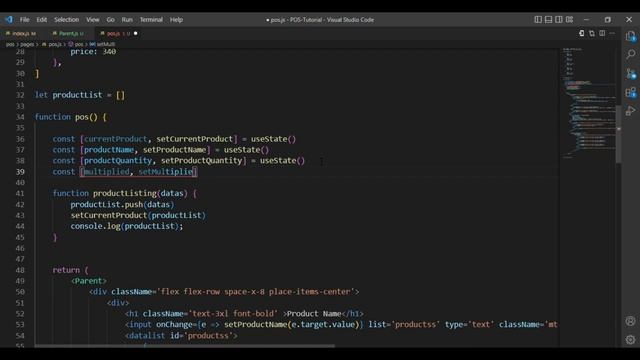Image resolution: width=640 pixels, height=360 pixels.
Task: Click the vertical editor scrollbar thumb
Action: point(619,135)
